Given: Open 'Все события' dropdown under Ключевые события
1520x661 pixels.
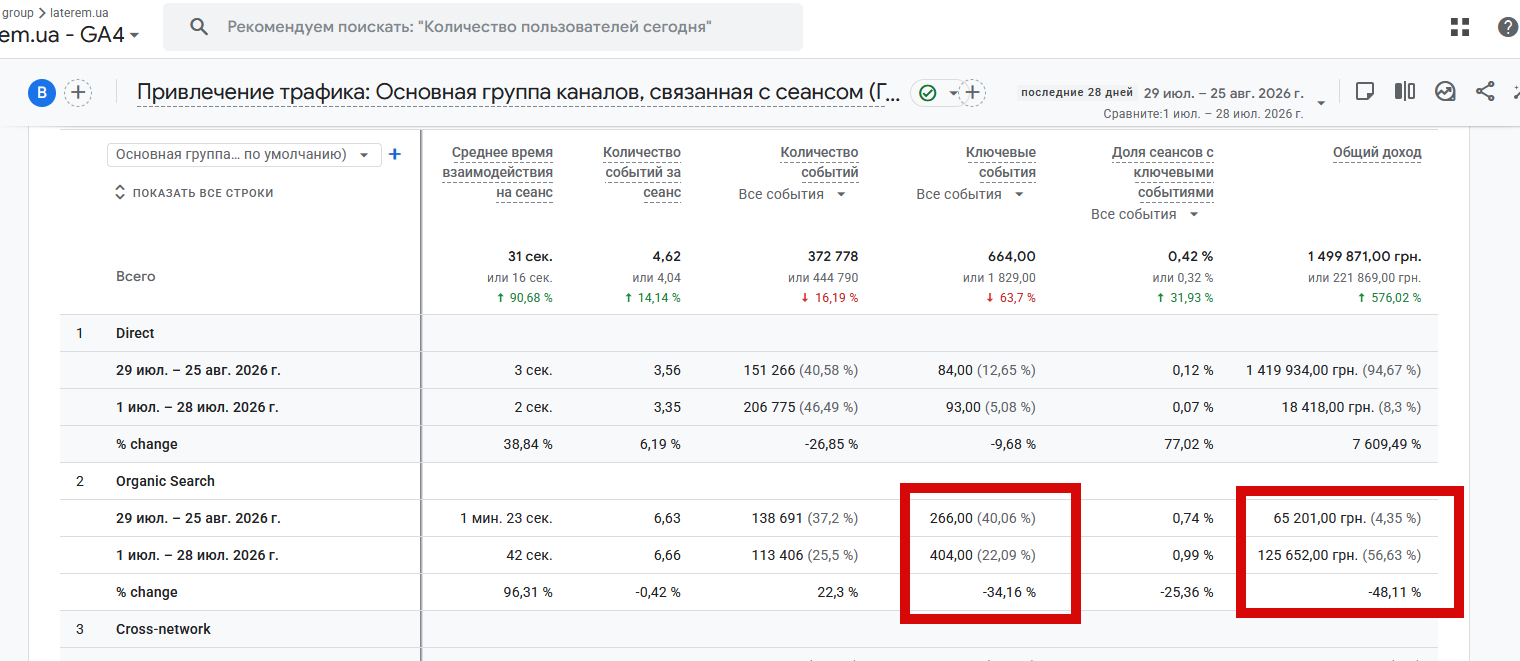Looking at the screenshot, I should pos(970,194).
